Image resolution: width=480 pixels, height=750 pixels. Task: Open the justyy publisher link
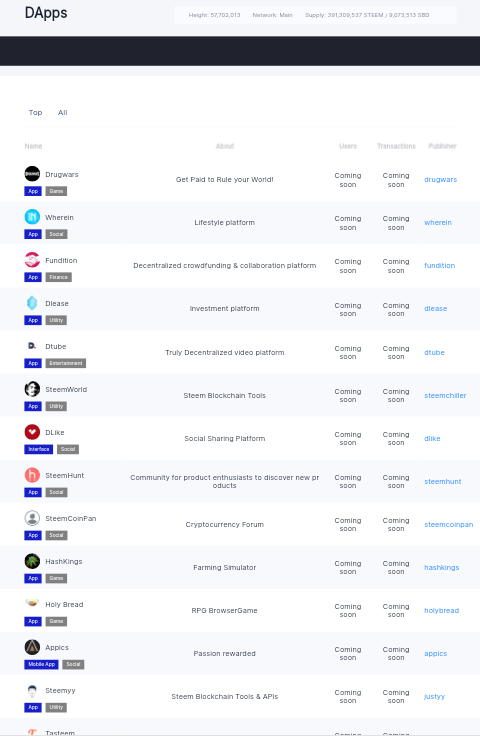(434, 696)
